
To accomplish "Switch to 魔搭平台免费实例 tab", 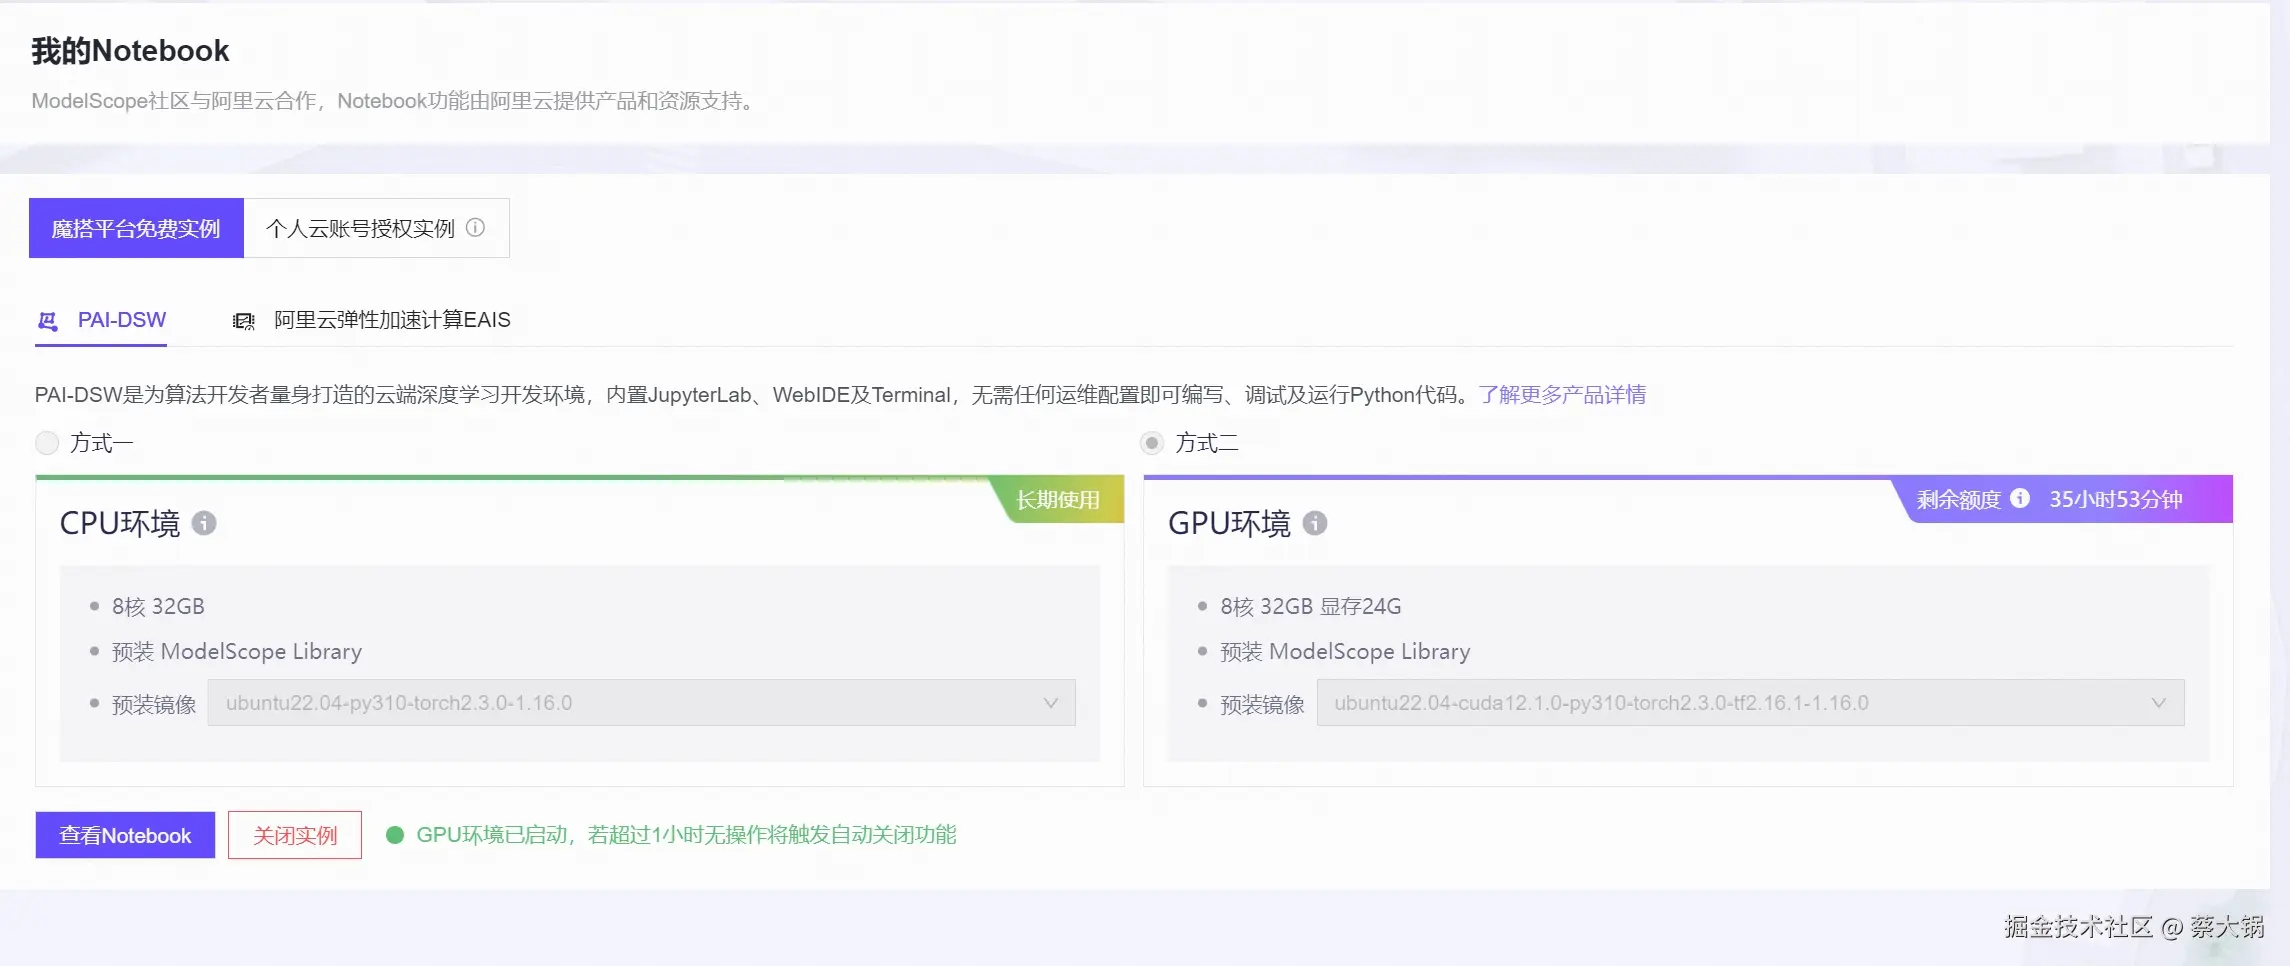I will coord(136,228).
